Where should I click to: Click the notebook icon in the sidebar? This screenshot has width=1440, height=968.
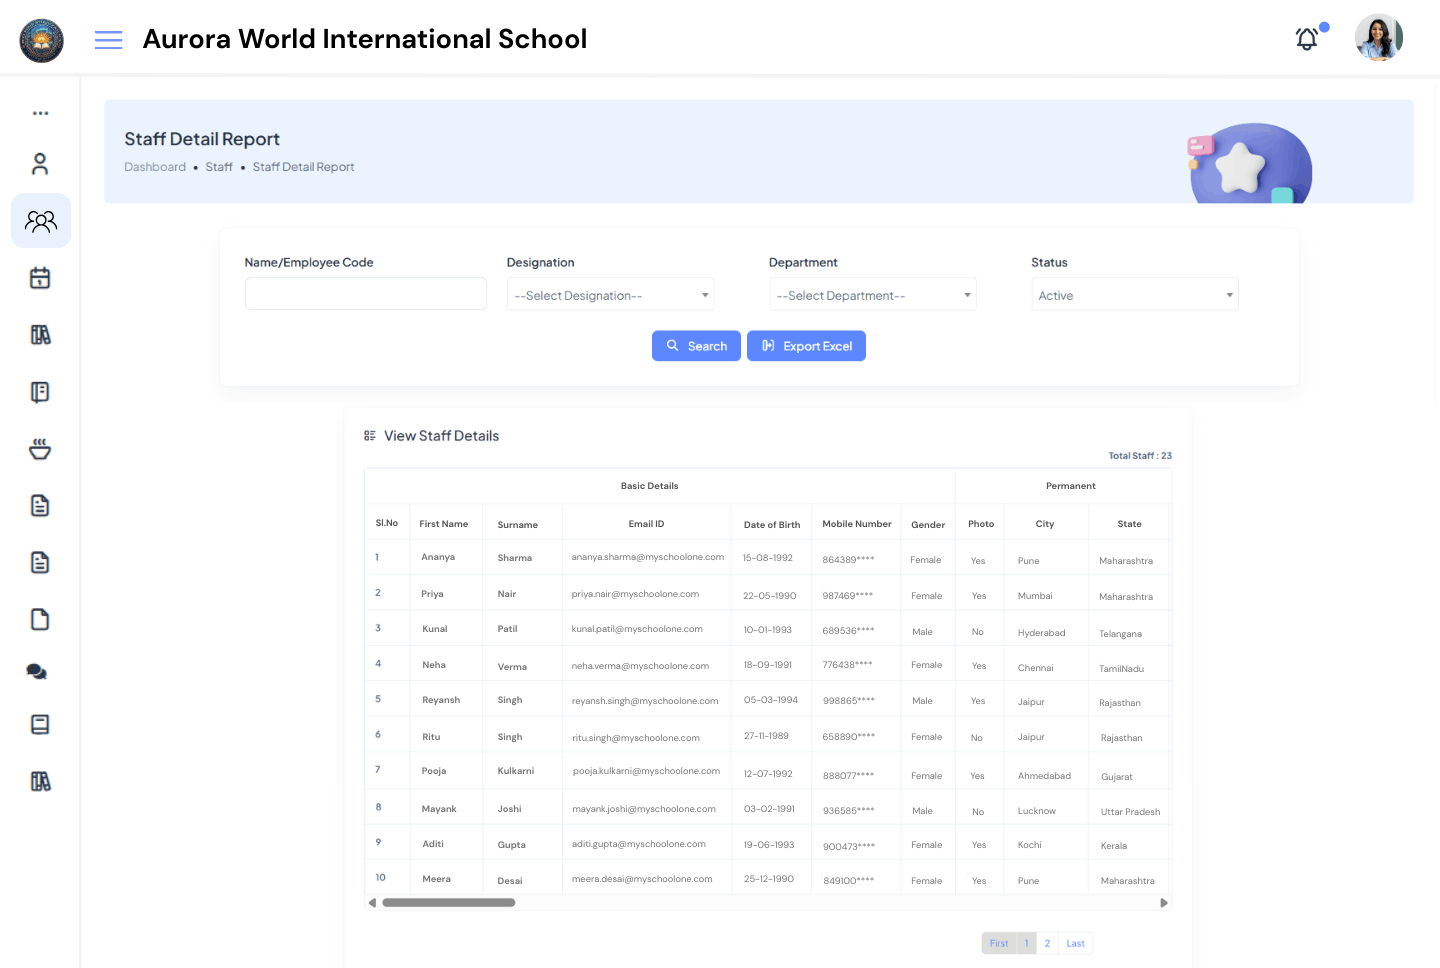tap(40, 391)
